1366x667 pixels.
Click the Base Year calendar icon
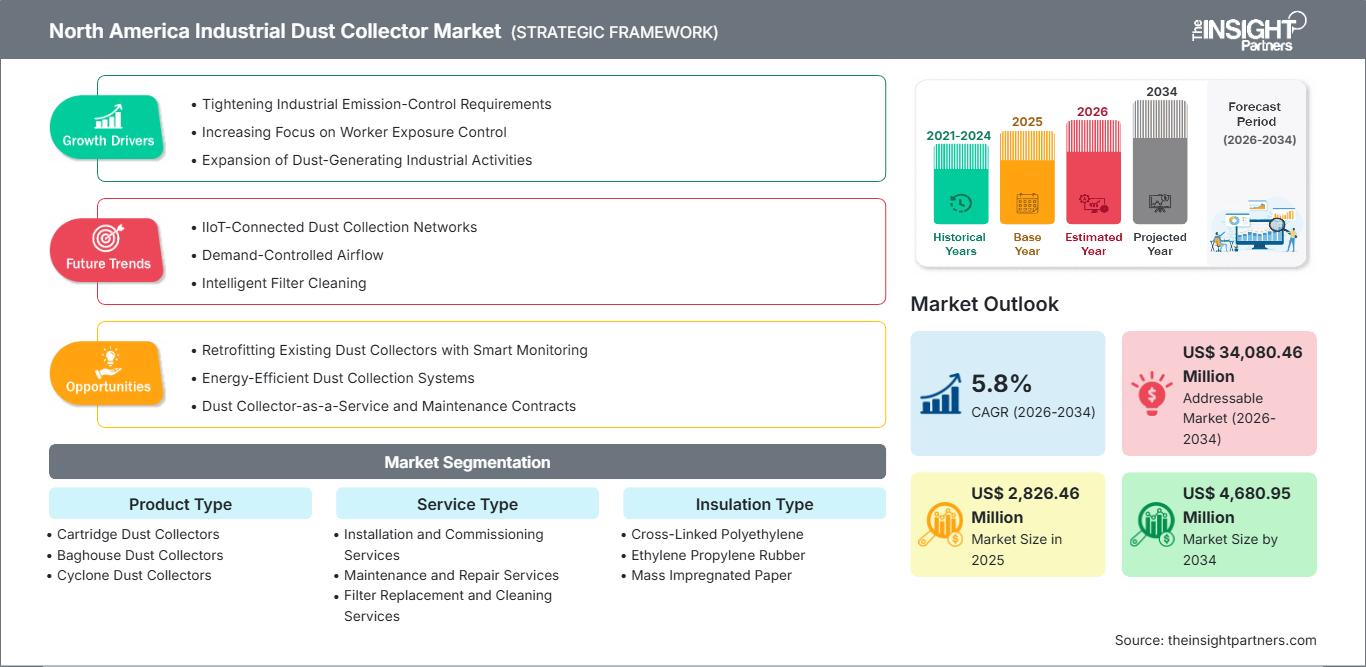[1027, 204]
